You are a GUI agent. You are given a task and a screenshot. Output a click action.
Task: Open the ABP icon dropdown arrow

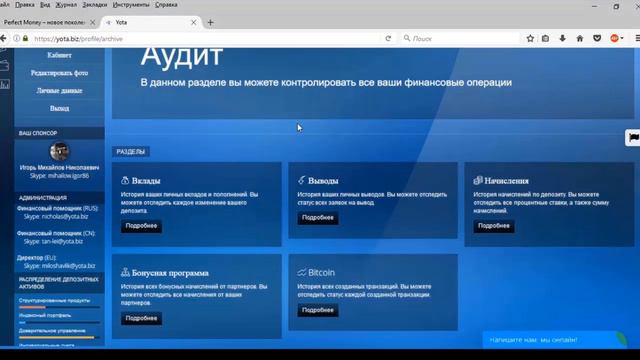click(x=622, y=38)
